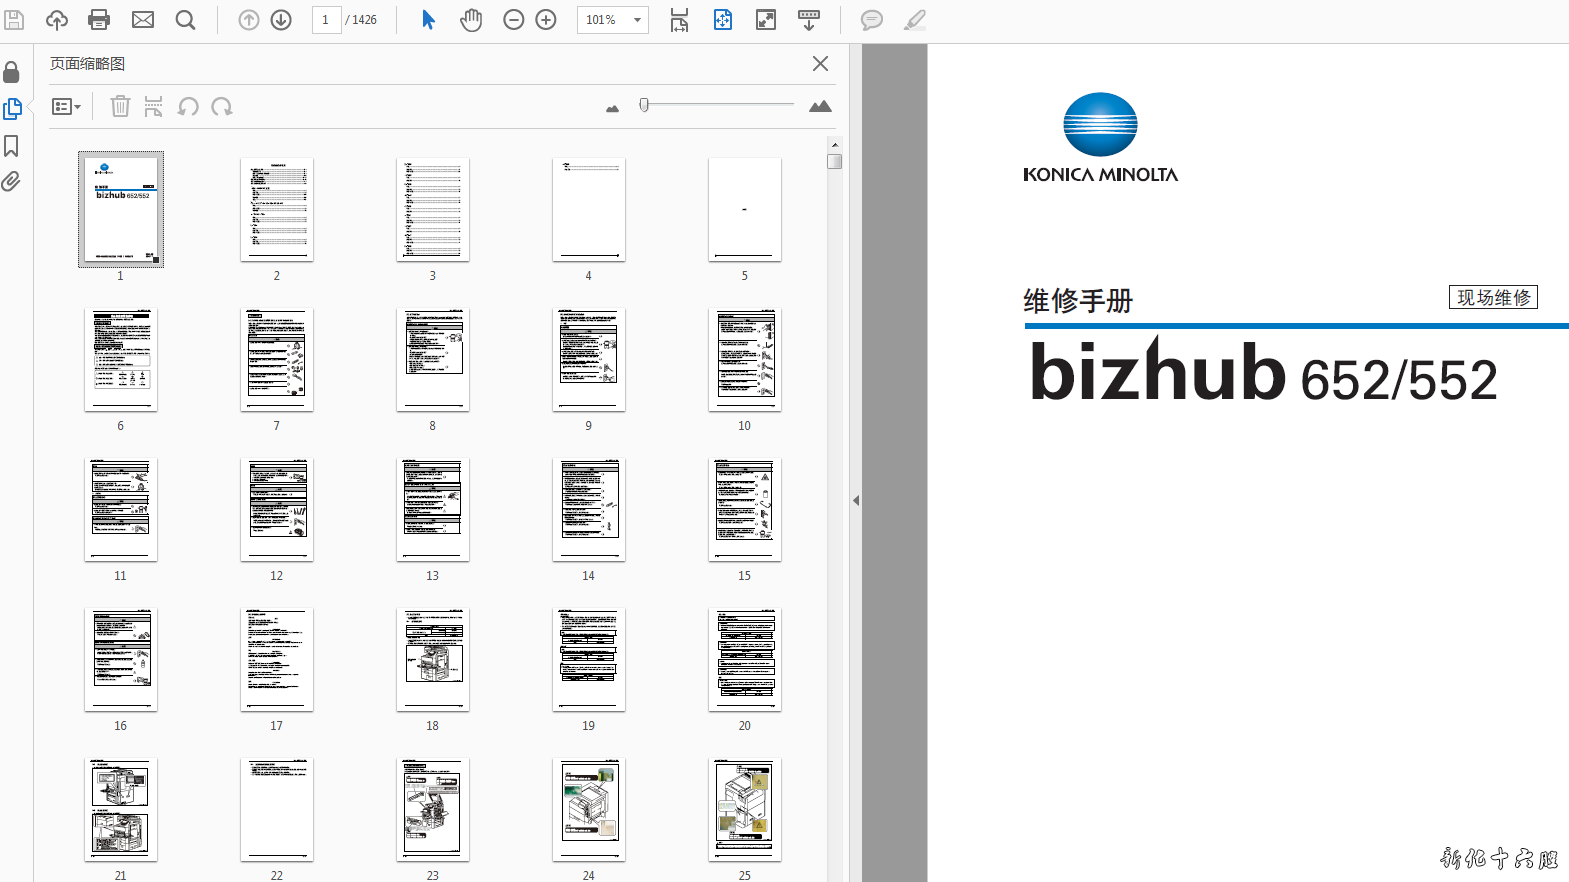This screenshot has height=882, width=1569.
Task: Send file by email icon
Action: pyautogui.click(x=143, y=20)
